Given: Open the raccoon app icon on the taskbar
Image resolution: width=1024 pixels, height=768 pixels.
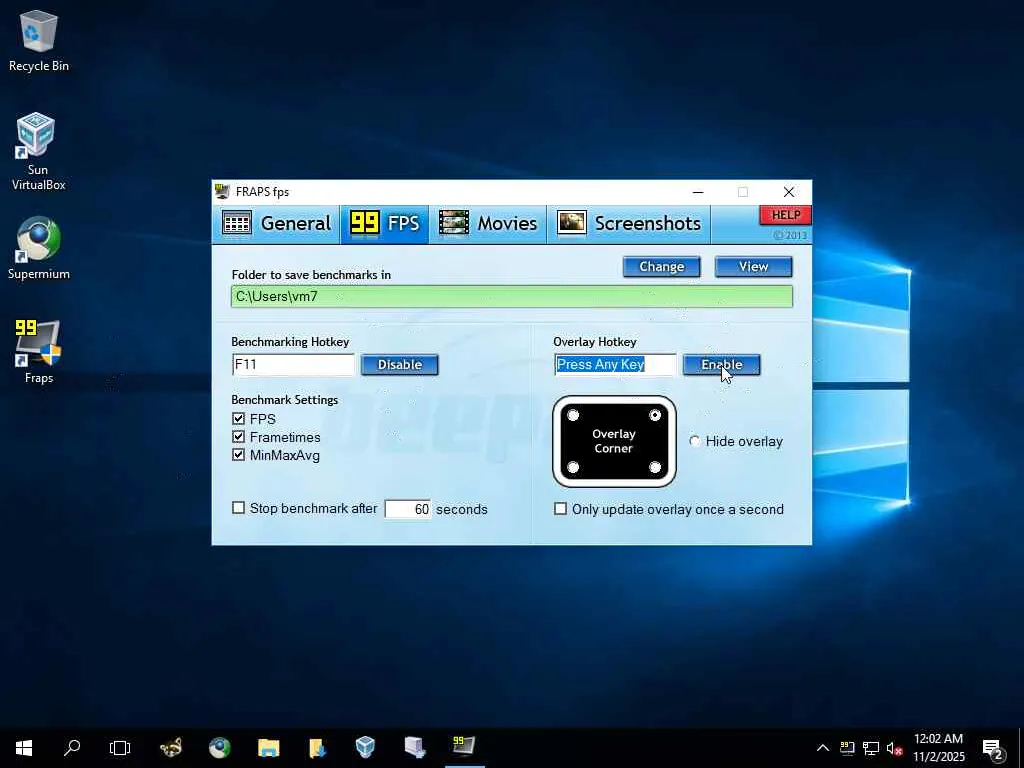Looking at the screenshot, I should [x=171, y=748].
